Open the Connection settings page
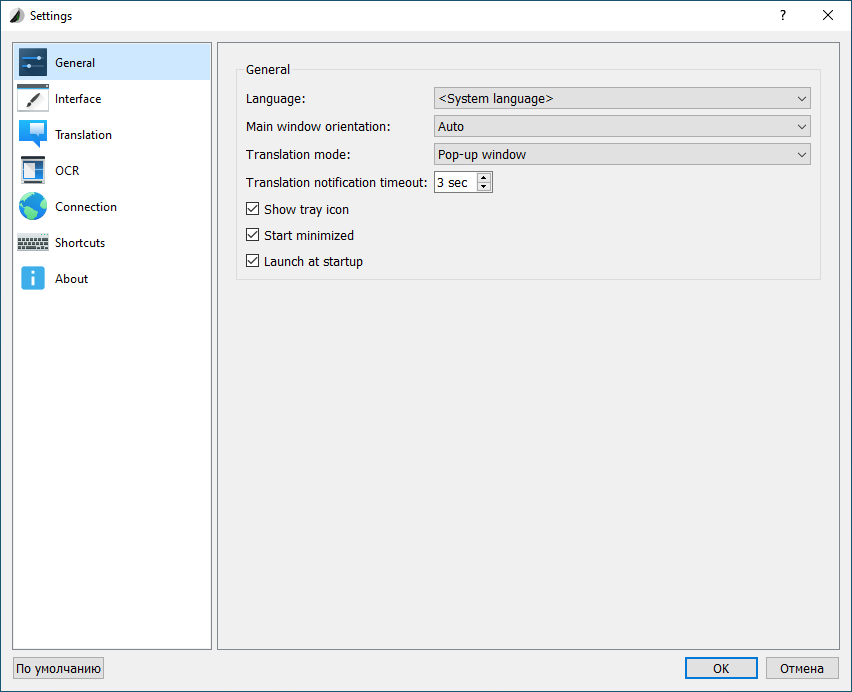 click(86, 207)
